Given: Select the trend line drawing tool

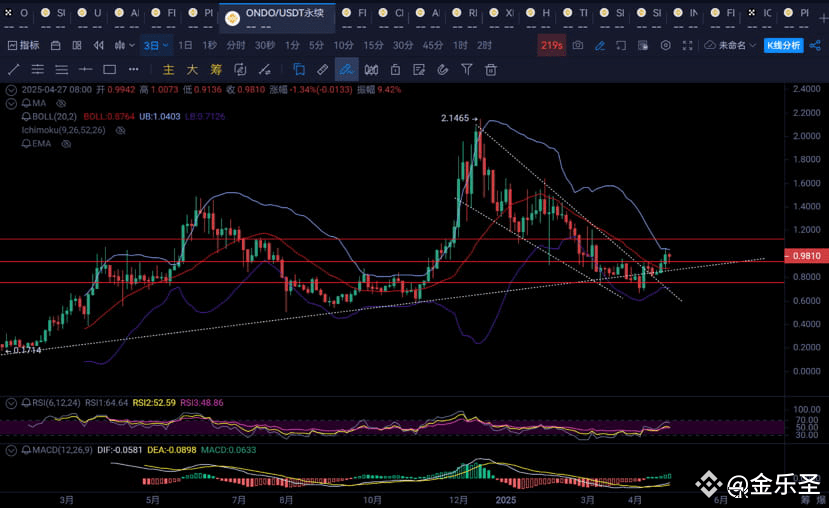Looking at the screenshot, I should click(x=14, y=69).
